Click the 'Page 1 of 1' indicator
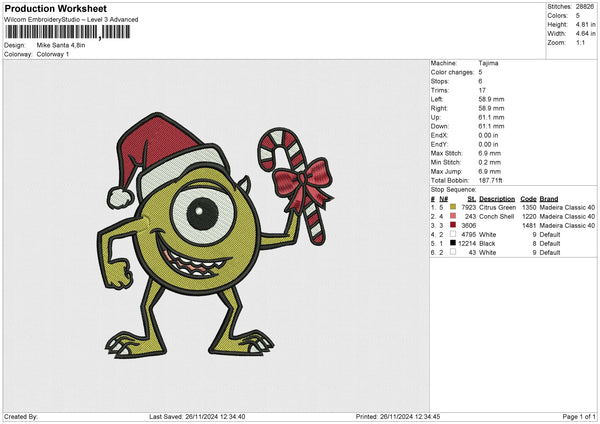Image resolution: width=600 pixels, height=424 pixels. click(579, 416)
